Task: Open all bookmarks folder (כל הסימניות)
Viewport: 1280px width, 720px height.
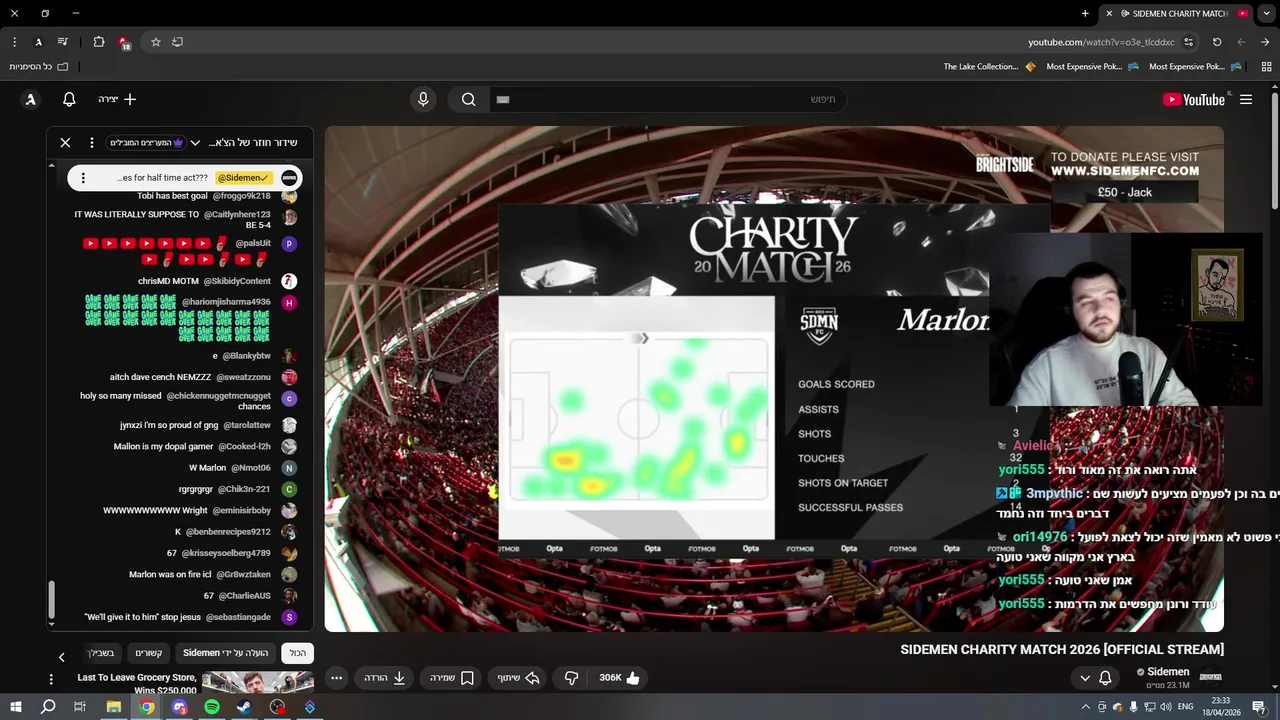Action: pos(38,67)
